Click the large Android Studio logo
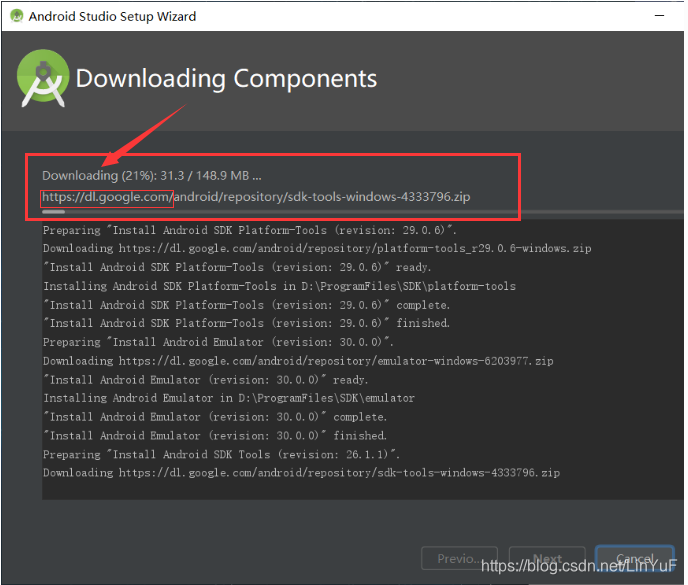This screenshot has height=585, width=688. 43,78
